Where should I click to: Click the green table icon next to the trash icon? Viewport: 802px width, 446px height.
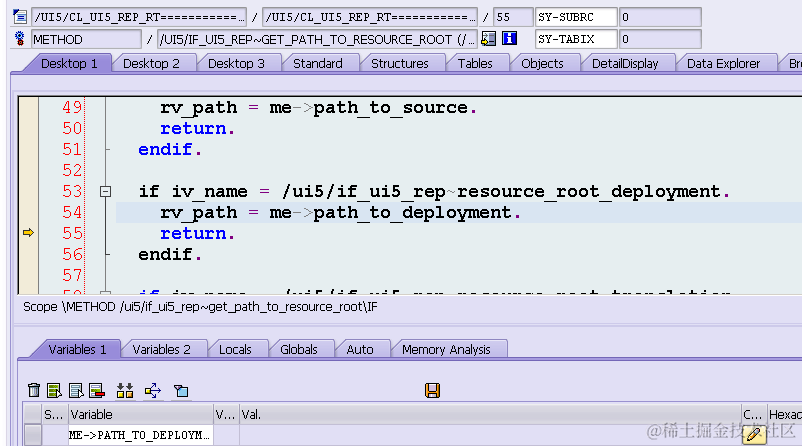[54, 390]
